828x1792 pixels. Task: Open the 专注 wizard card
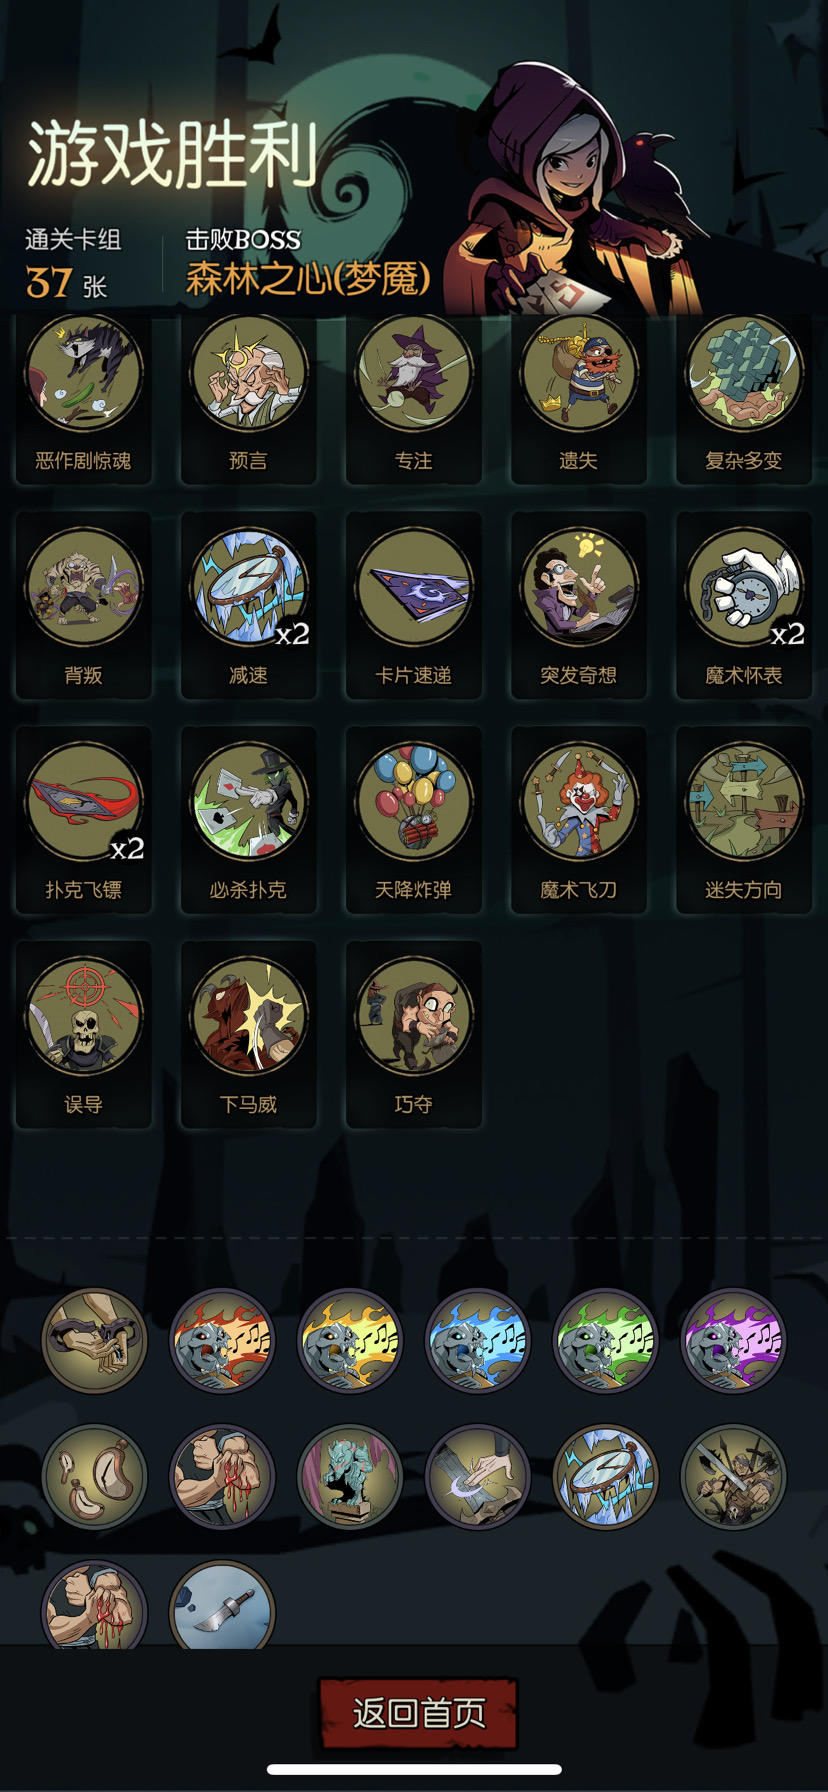click(414, 375)
